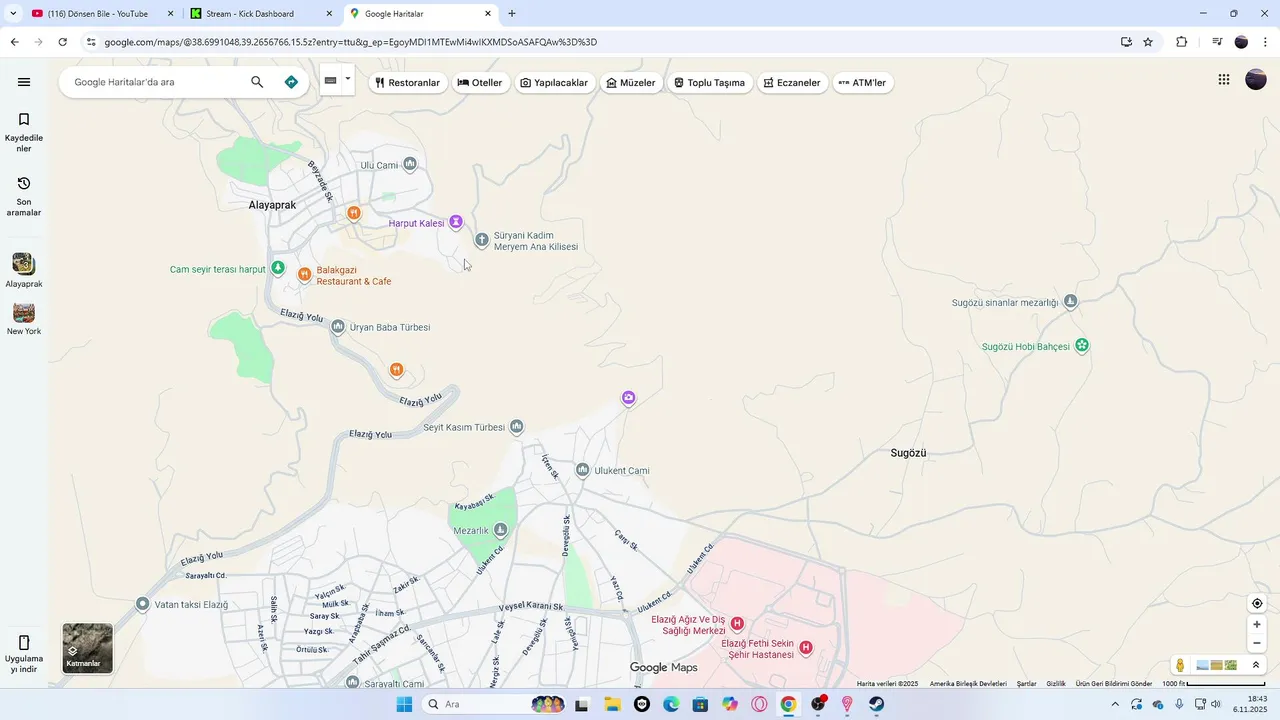1280x720 pixels.
Task: Open the Kaydedilenler saved places panel
Action: click(24, 132)
